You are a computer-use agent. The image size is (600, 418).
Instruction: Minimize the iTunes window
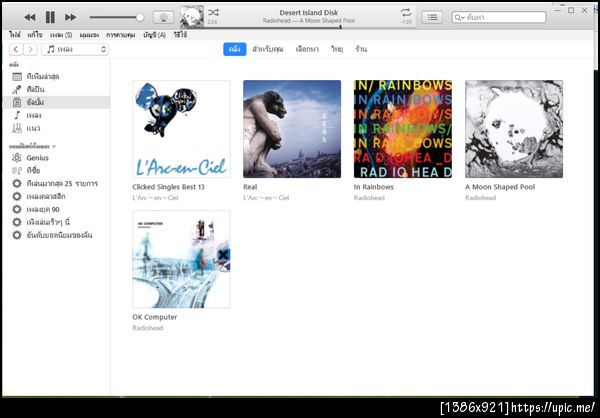click(558, 11)
